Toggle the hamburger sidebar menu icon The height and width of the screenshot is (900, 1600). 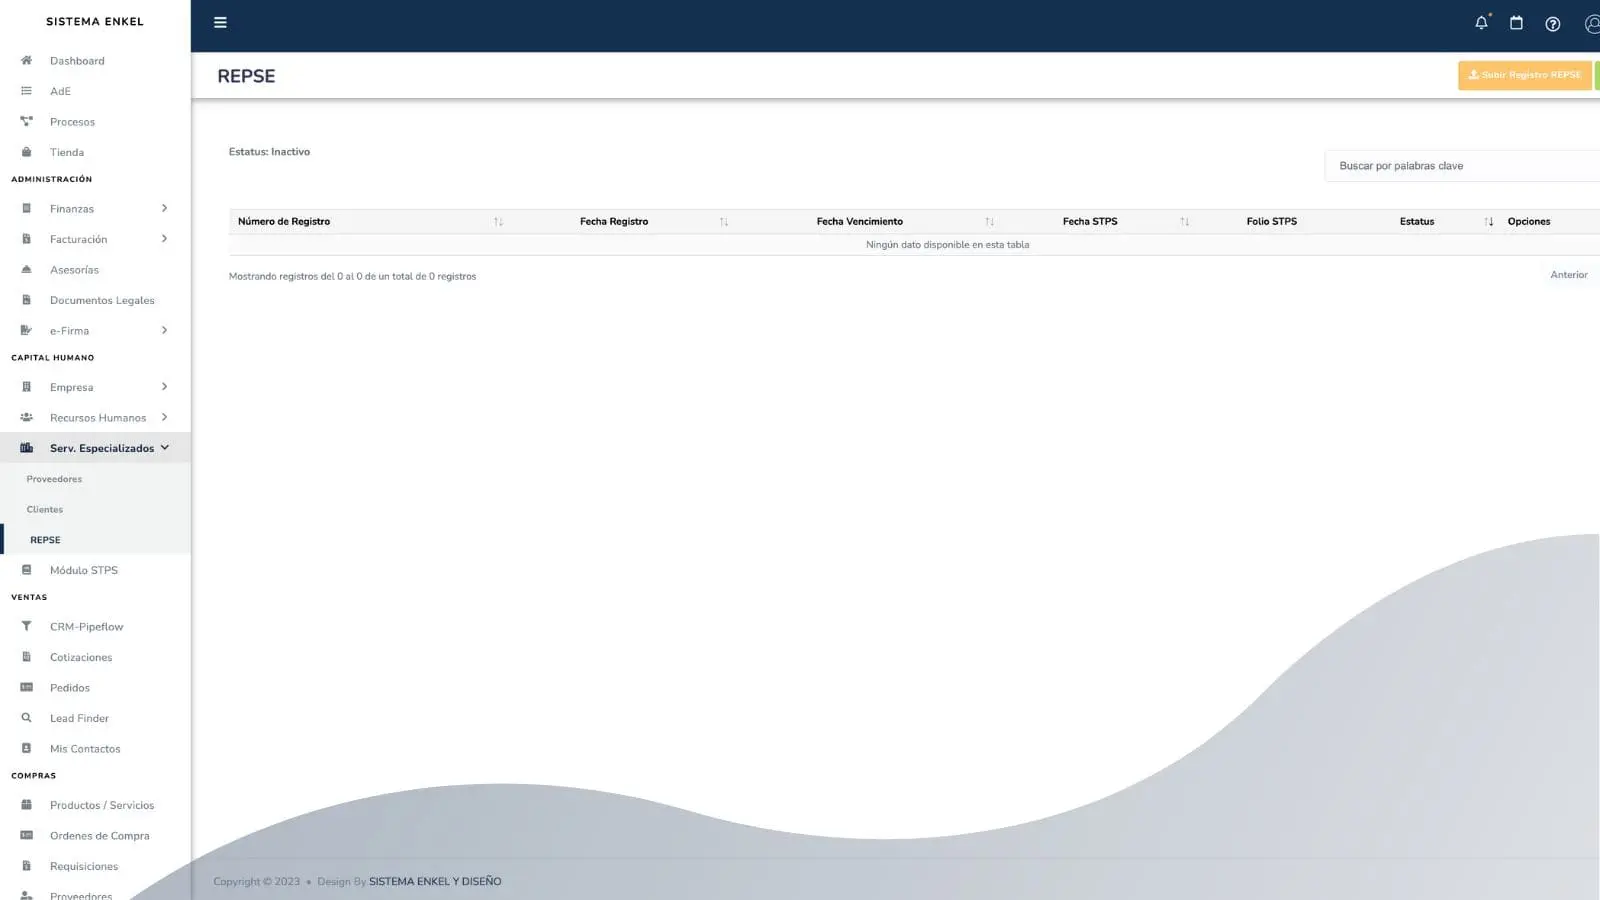(220, 23)
